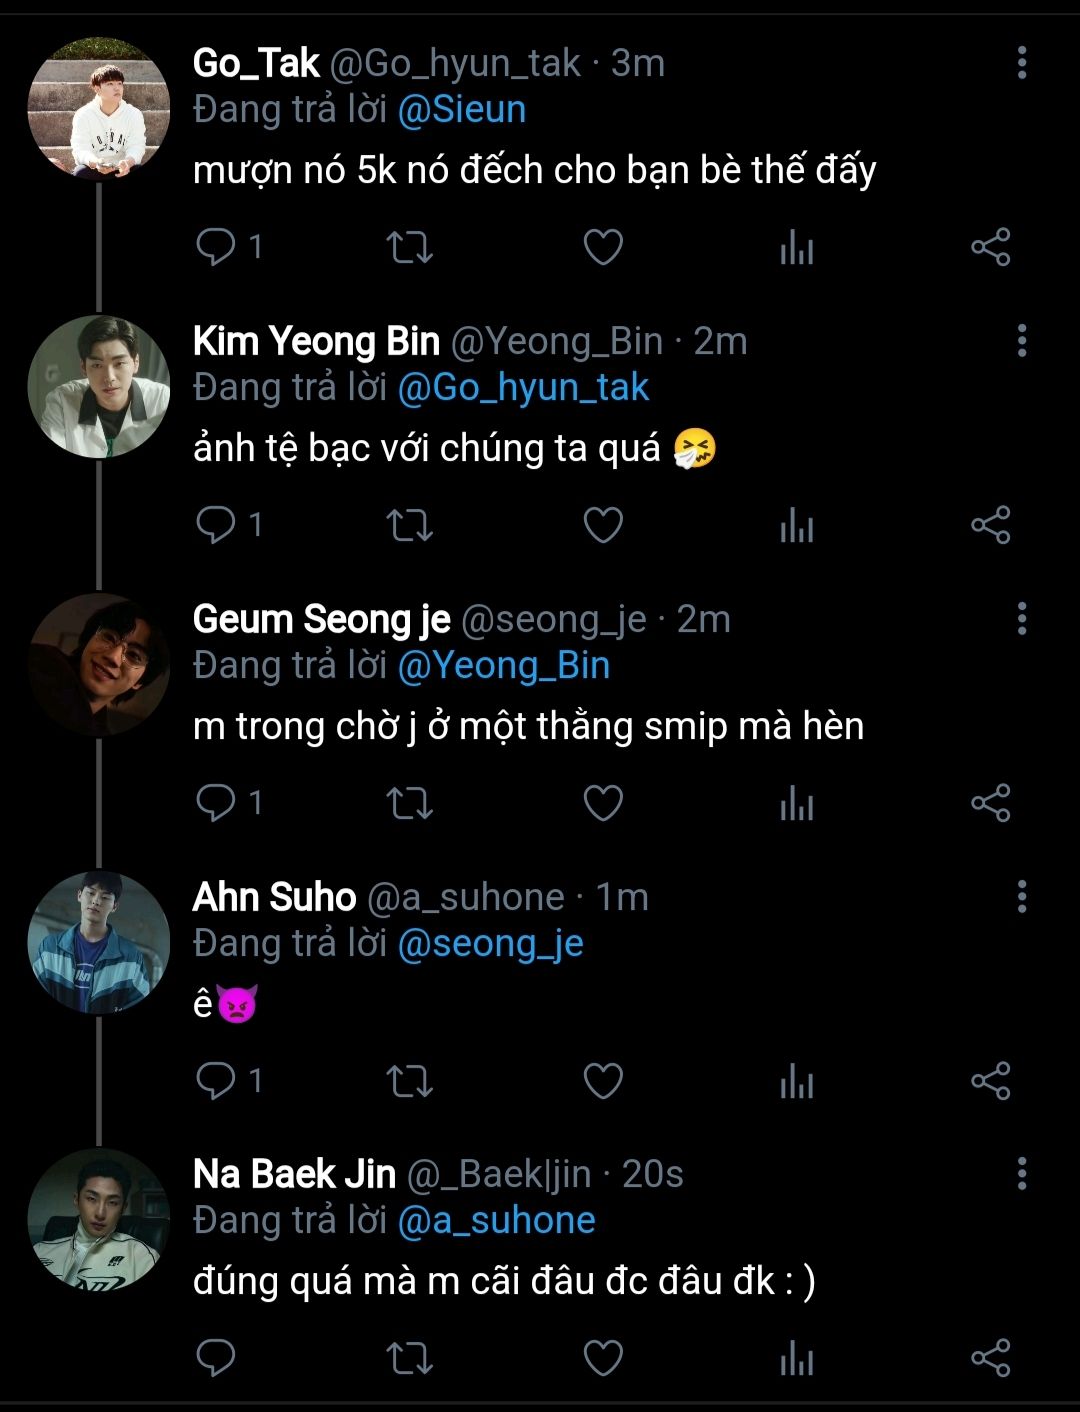
Task: Like Go_Tak's tweet
Action: (x=603, y=247)
